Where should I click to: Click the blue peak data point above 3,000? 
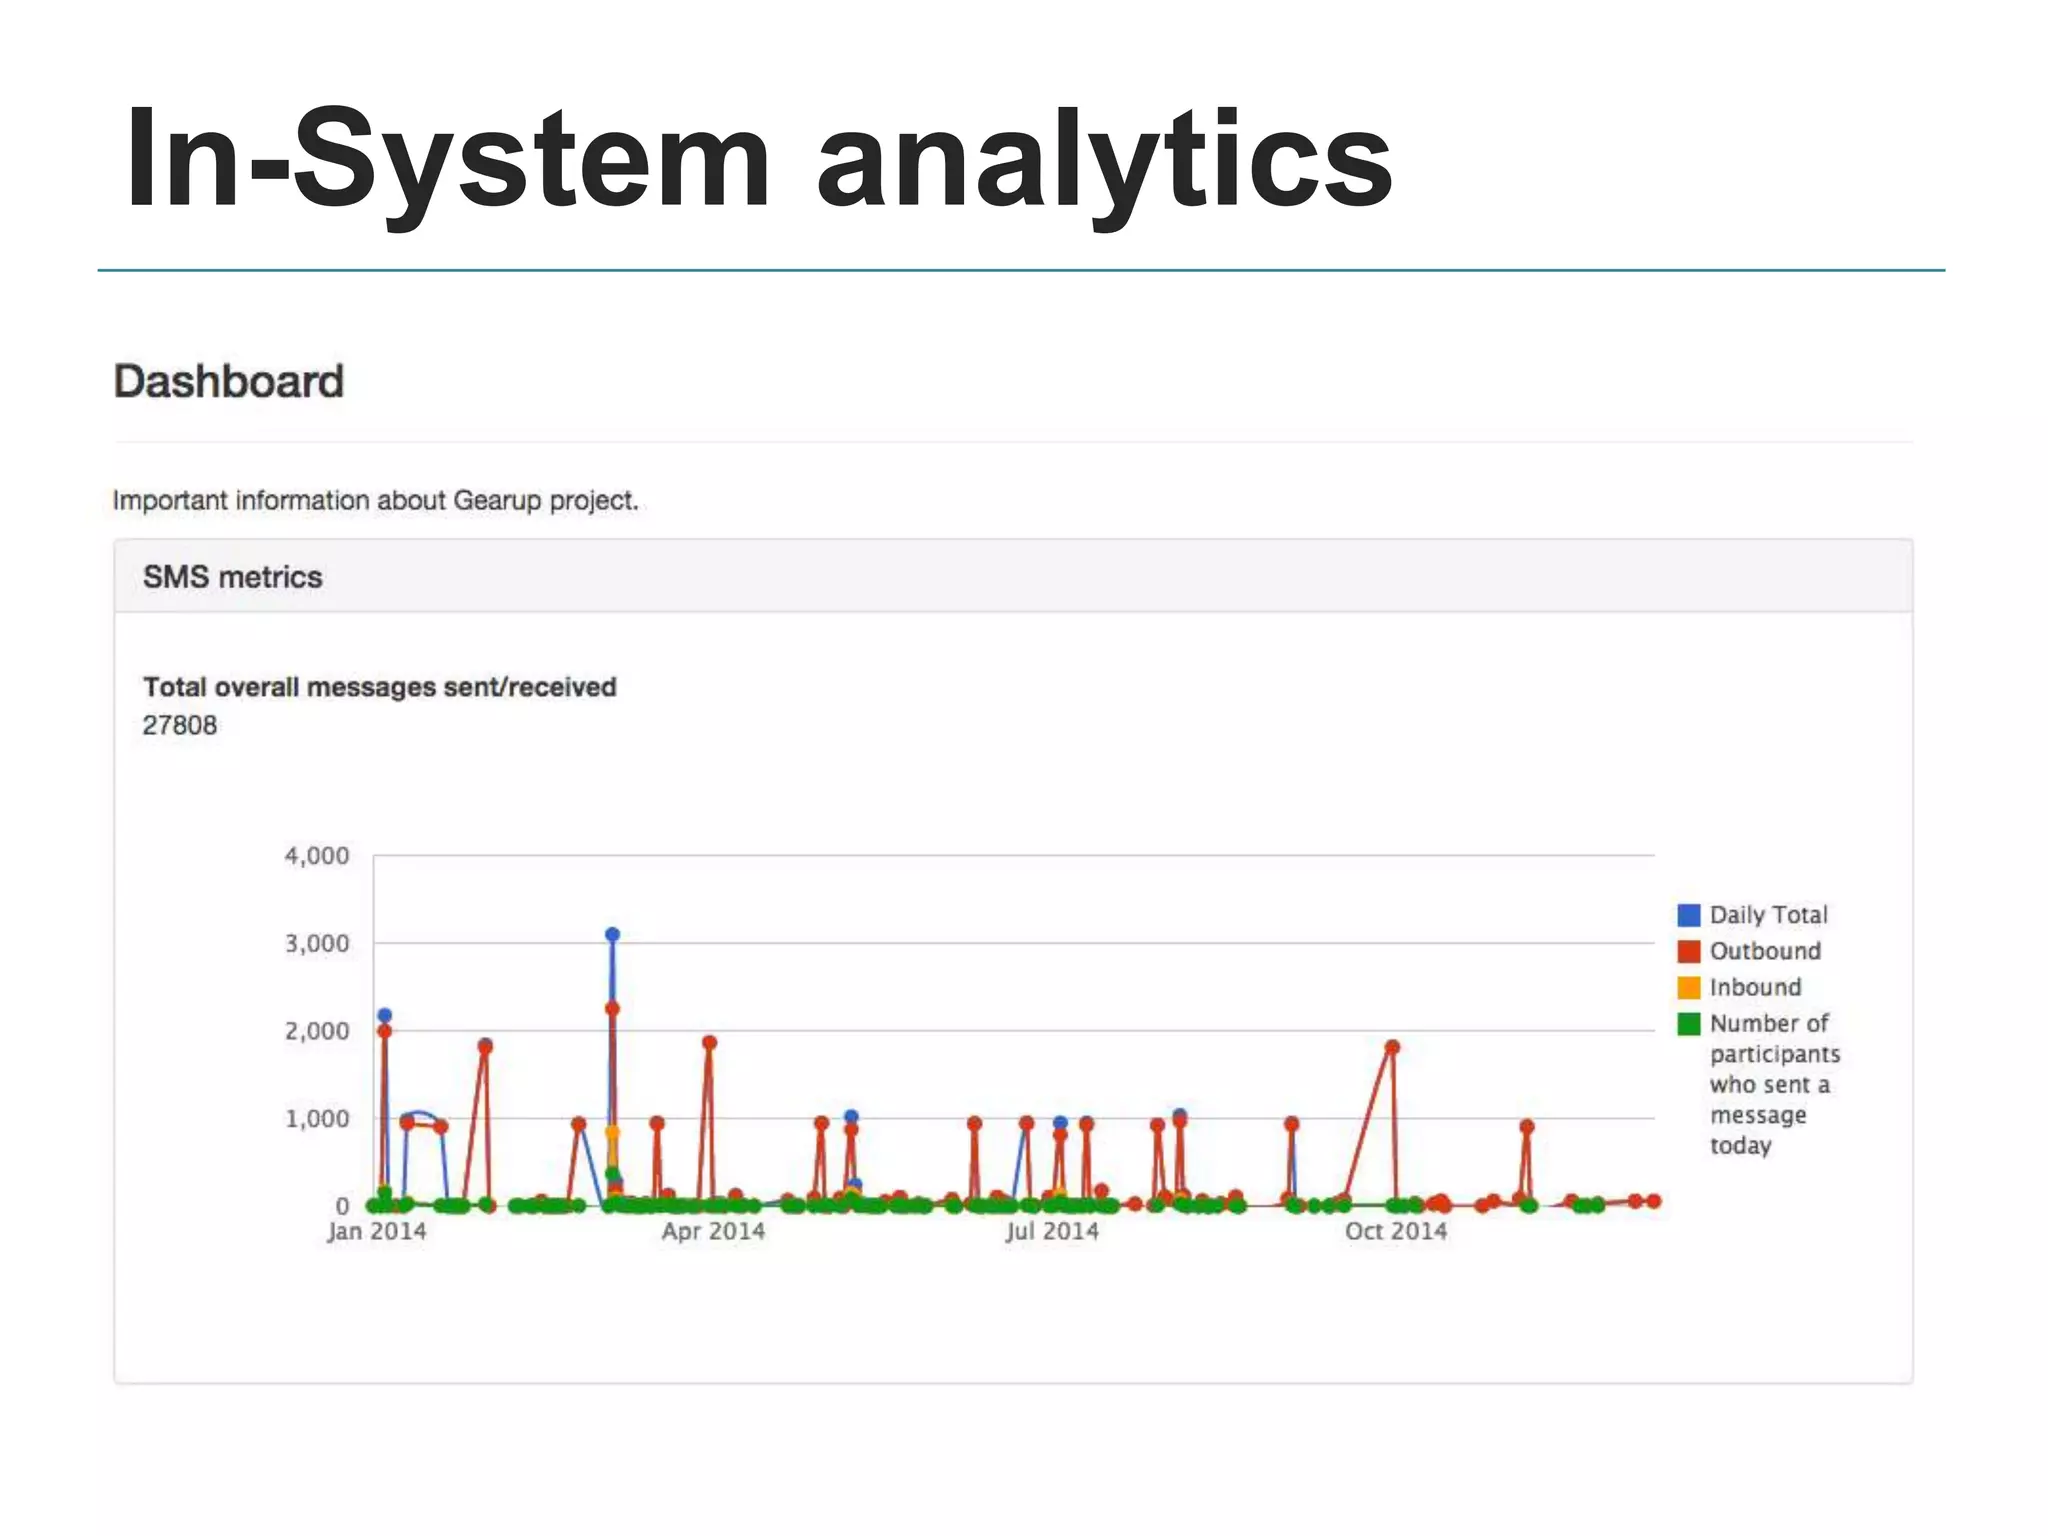pos(612,934)
